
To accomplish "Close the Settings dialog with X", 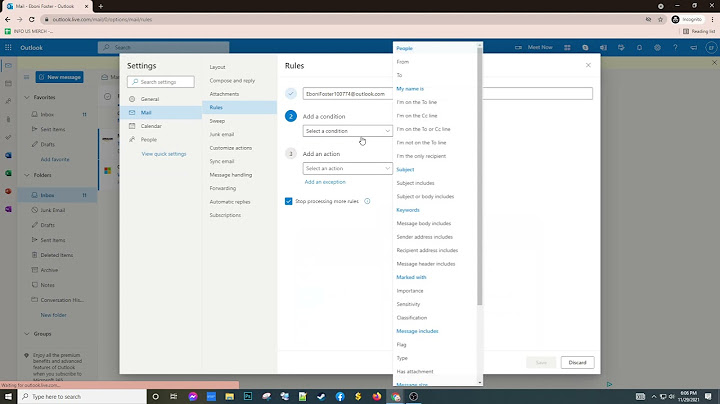I will [588, 65].
